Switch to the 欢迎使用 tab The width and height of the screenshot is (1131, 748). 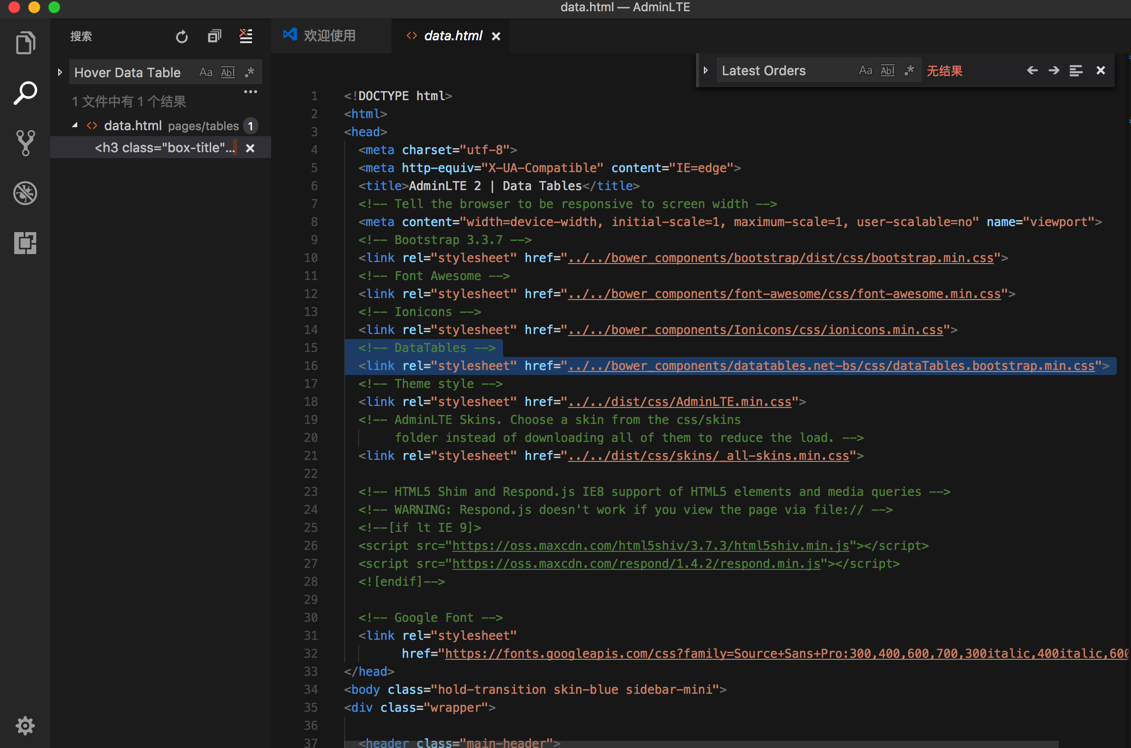[x=329, y=36]
